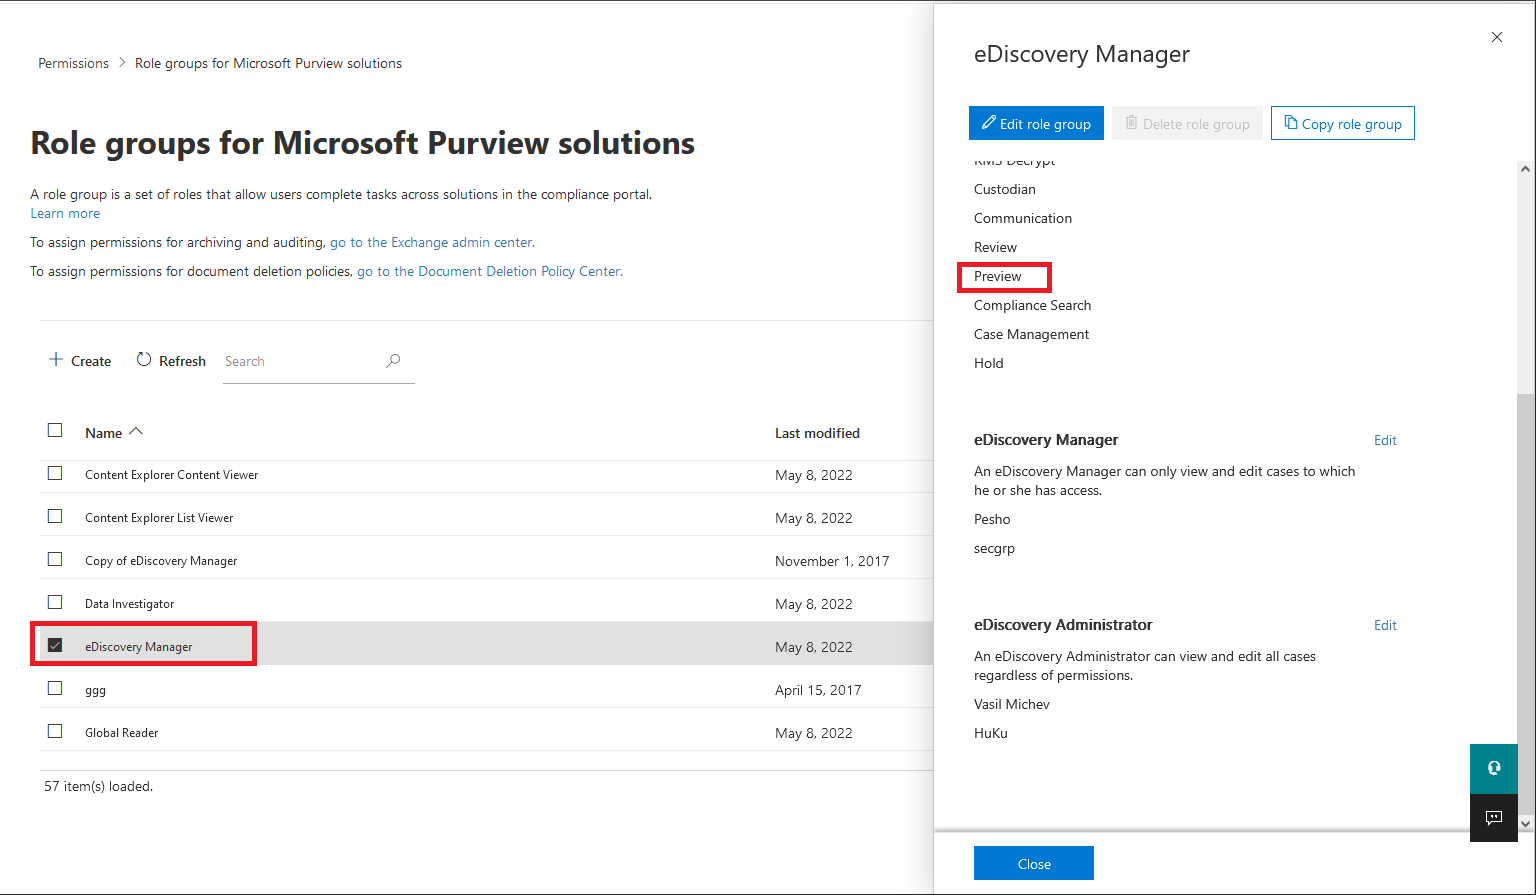The height and width of the screenshot is (895, 1536).
Task: Click Edit next to eDiscovery Manager section
Action: (x=1385, y=440)
